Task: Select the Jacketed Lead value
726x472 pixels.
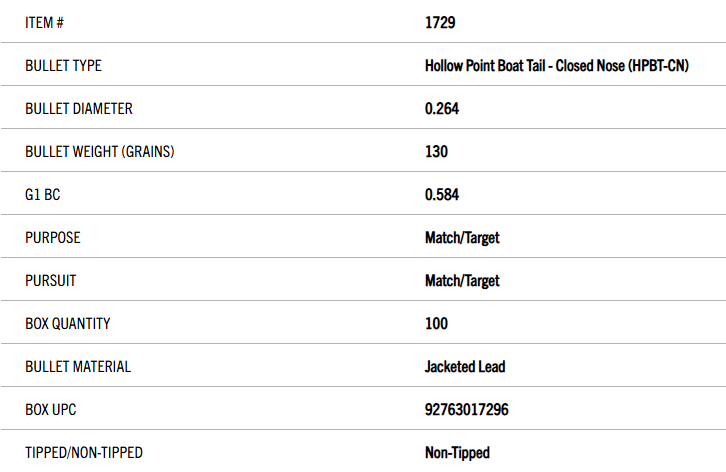Action: click(x=465, y=367)
